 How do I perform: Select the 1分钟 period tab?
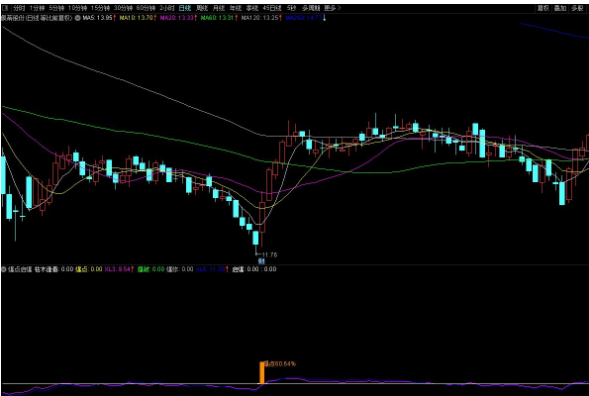[37, 8]
